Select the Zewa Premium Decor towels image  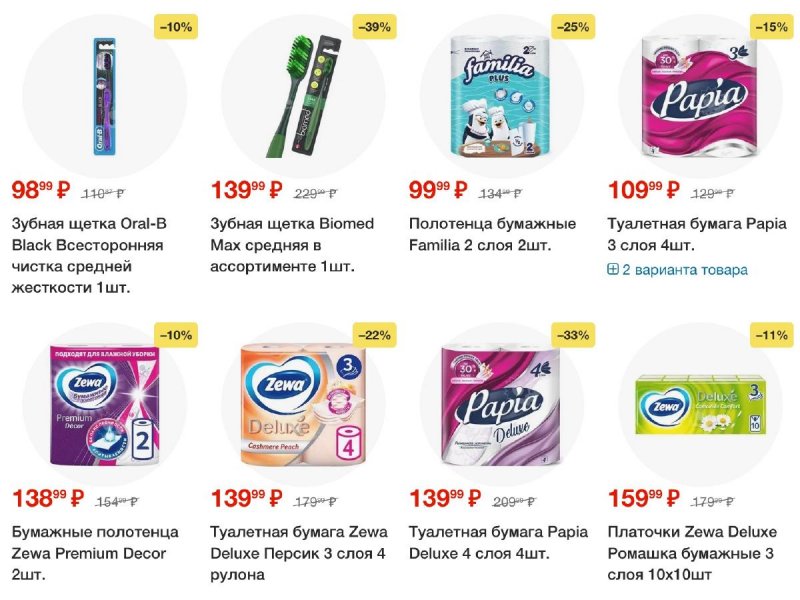tap(105, 405)
